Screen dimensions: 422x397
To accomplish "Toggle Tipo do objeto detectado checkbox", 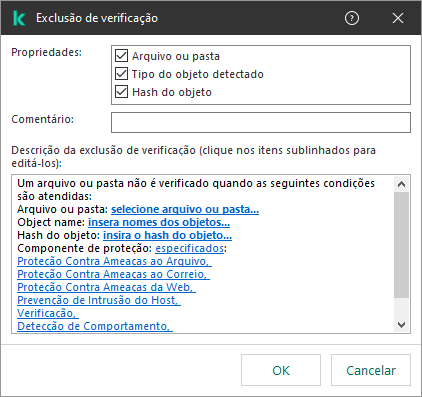I will click(121, 74).
